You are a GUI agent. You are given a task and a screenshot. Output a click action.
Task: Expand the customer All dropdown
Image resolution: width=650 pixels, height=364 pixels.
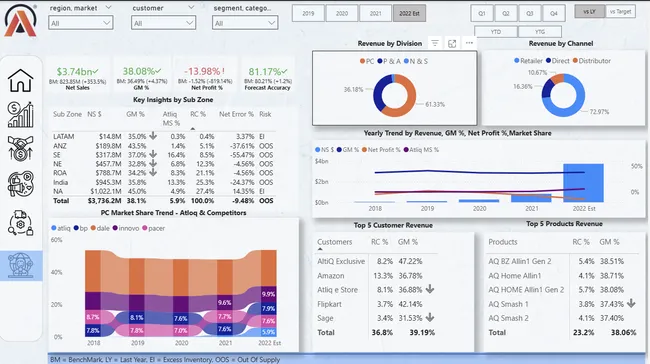[x=163, y=23]
